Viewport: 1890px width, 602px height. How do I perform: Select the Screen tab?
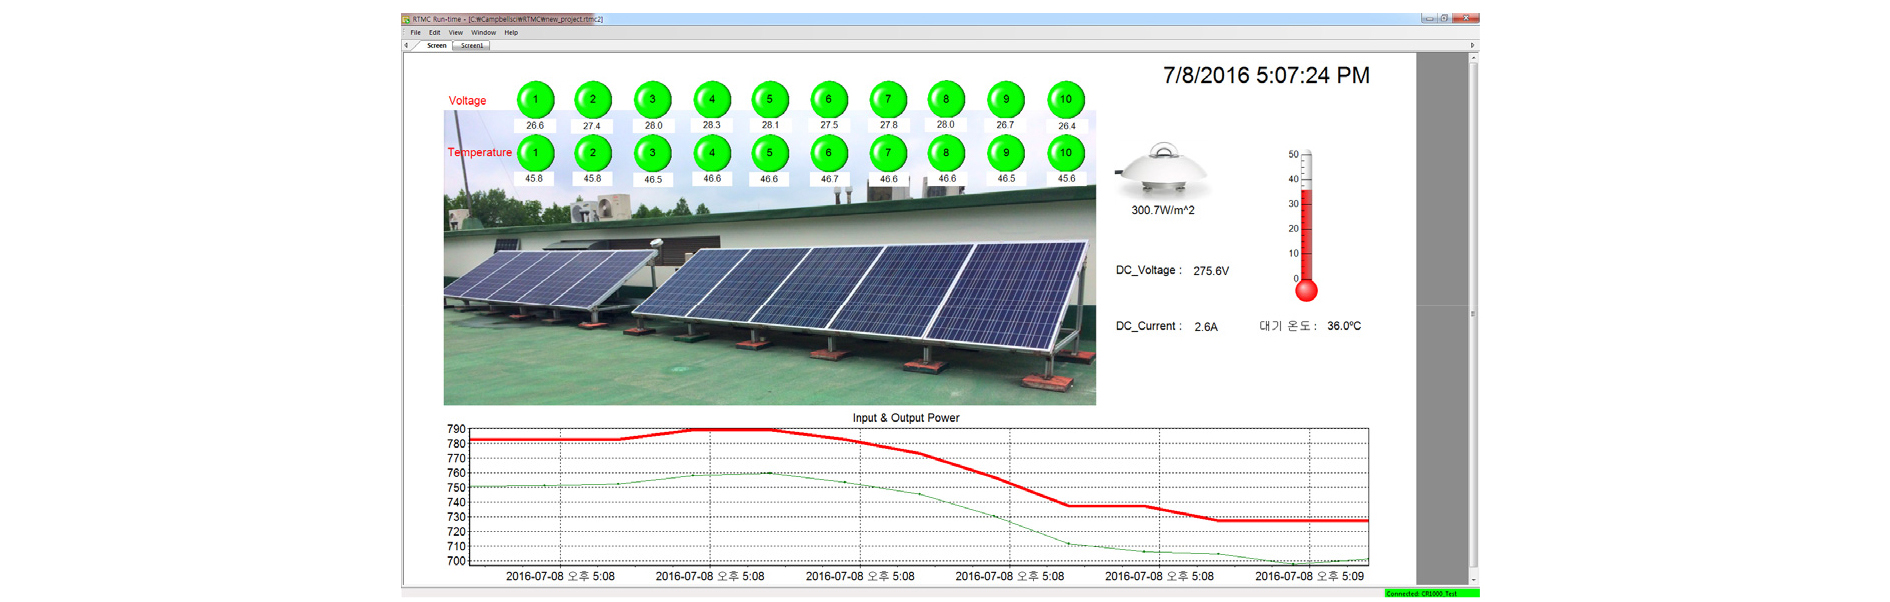point(437,46)
